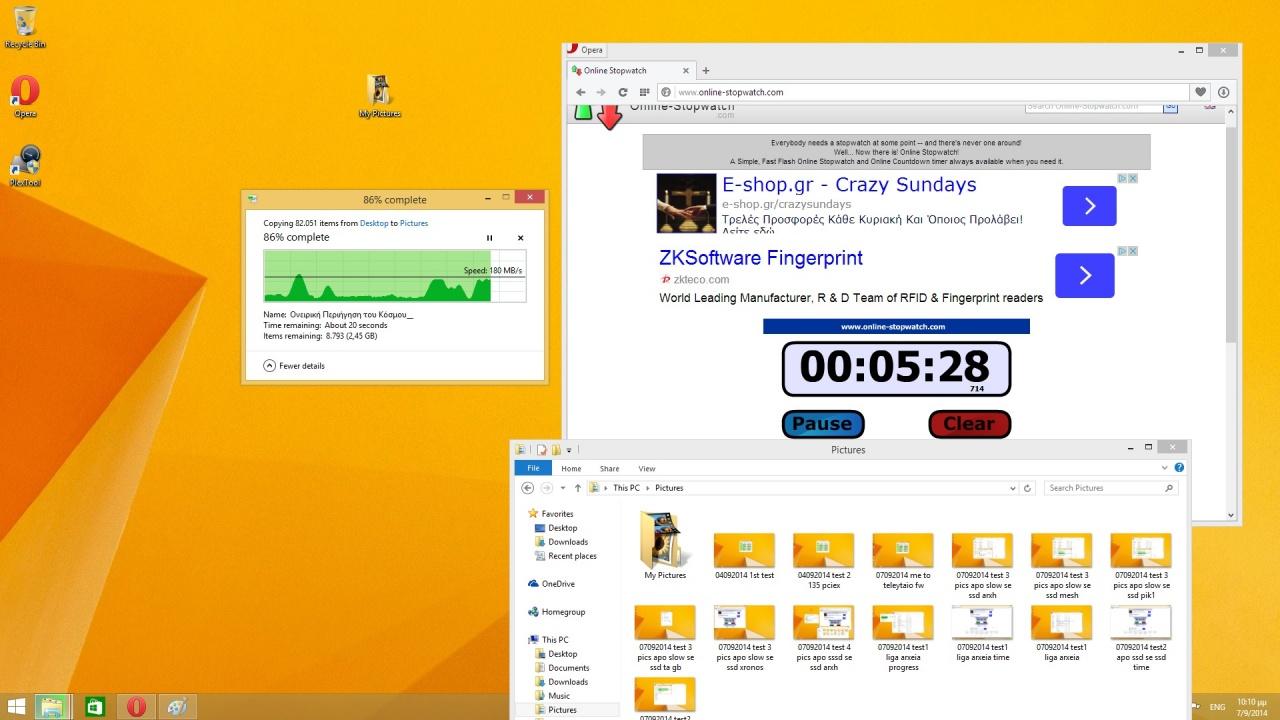The image size is (1280, 720).
Task: Open the Desktop source link in copy dialog
Action: 374,223
